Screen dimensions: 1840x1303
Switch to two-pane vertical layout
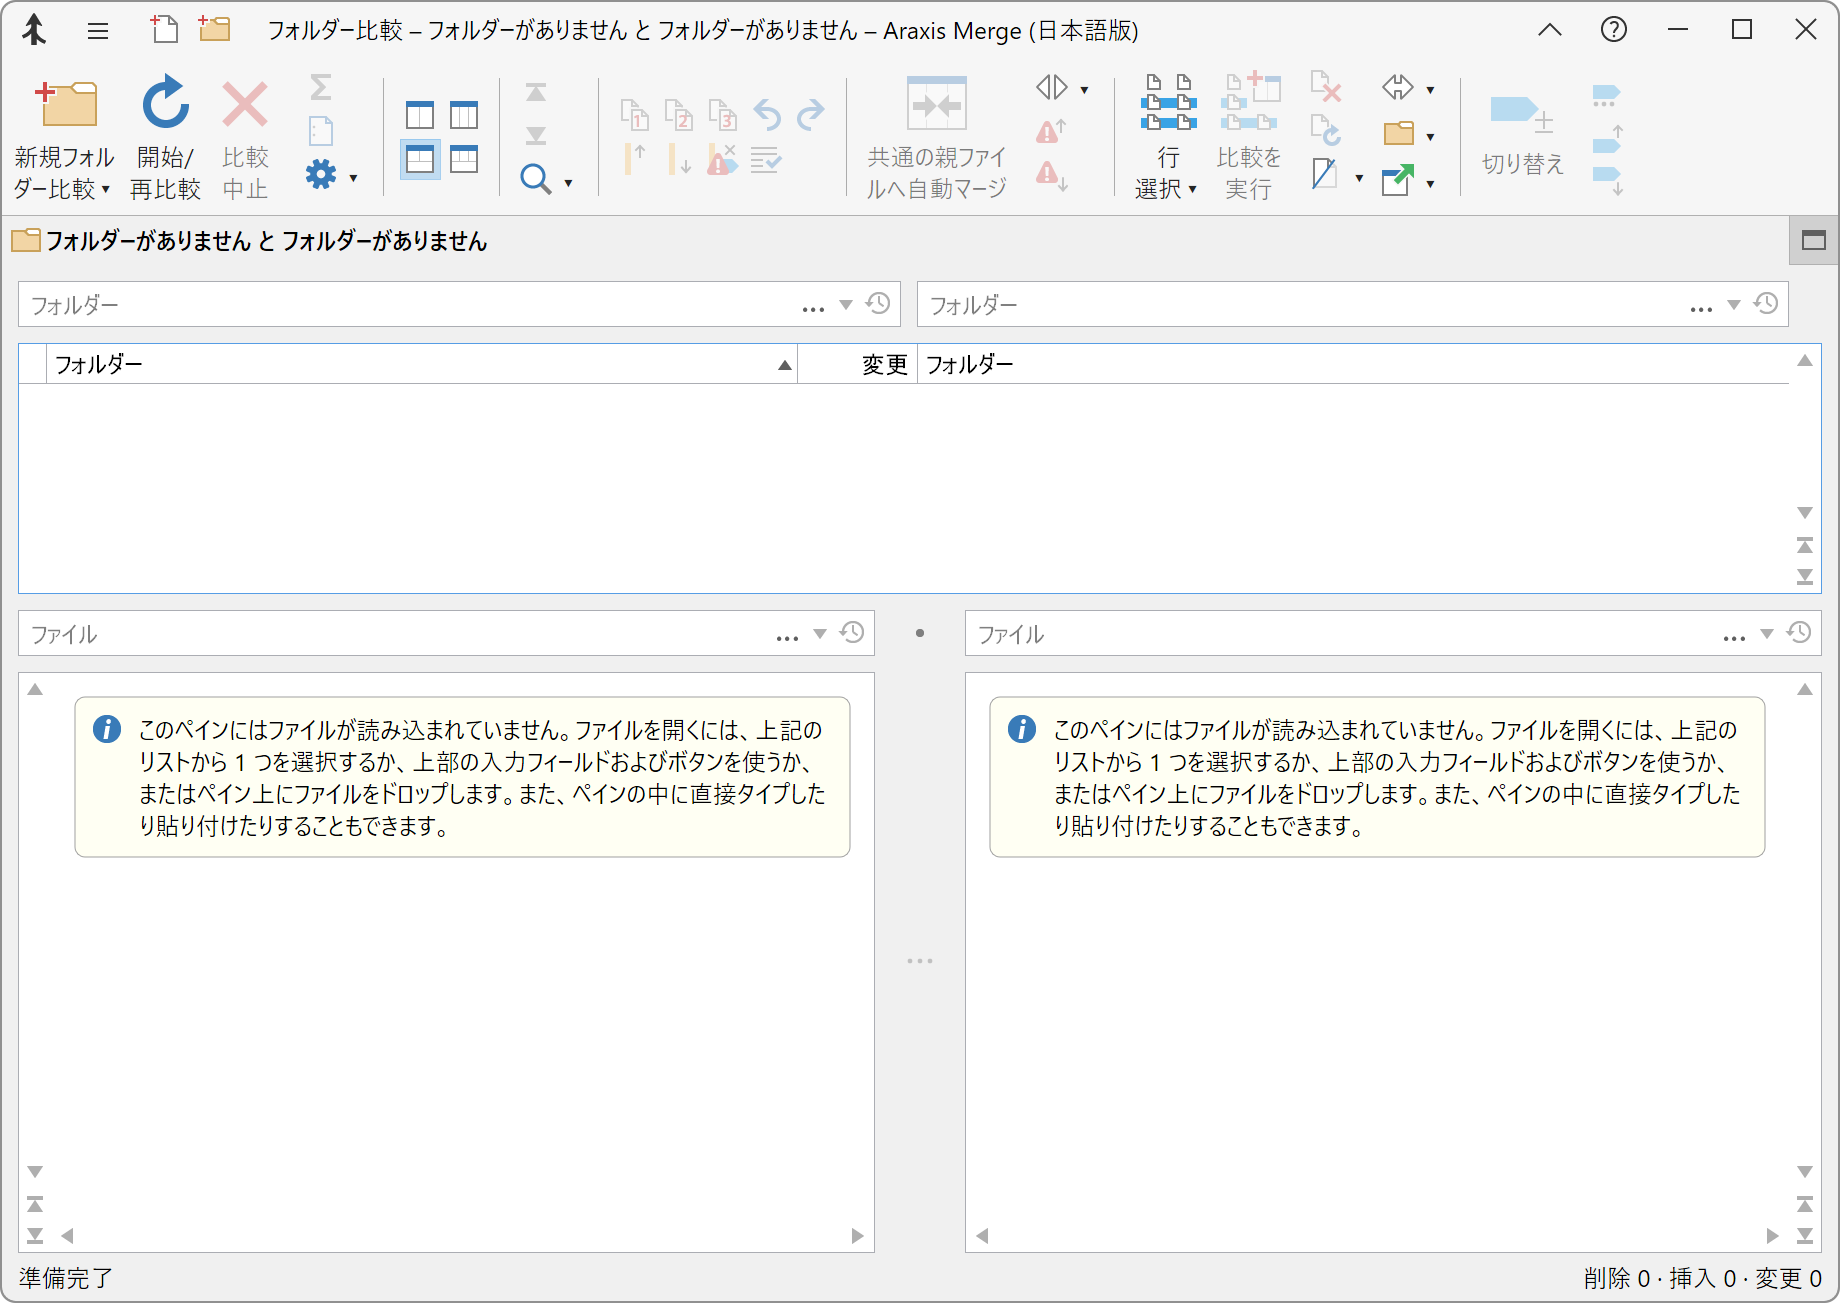[x=420, y=115]
